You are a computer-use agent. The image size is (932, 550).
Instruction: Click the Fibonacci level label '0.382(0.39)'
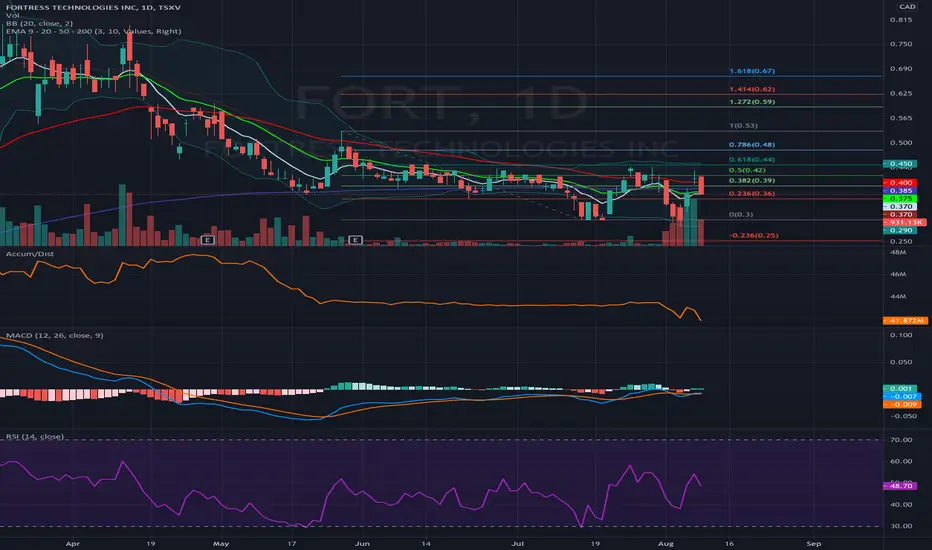pos(752,180)
